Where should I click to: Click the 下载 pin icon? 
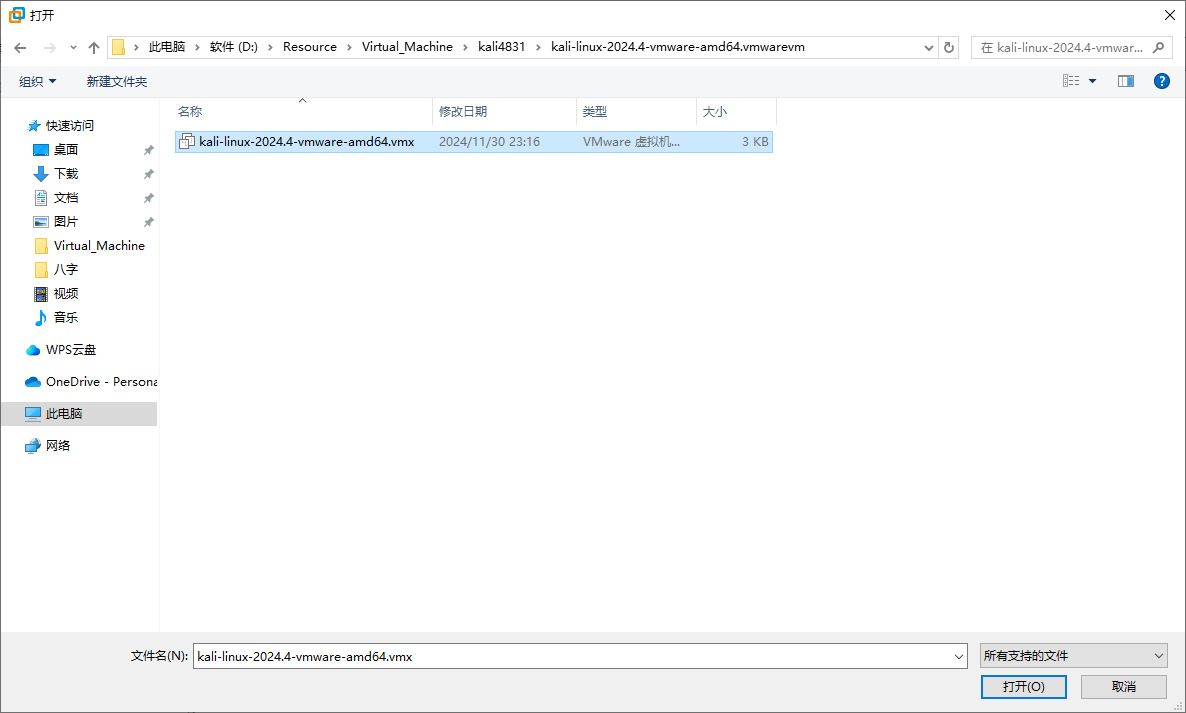pos(148,175)
